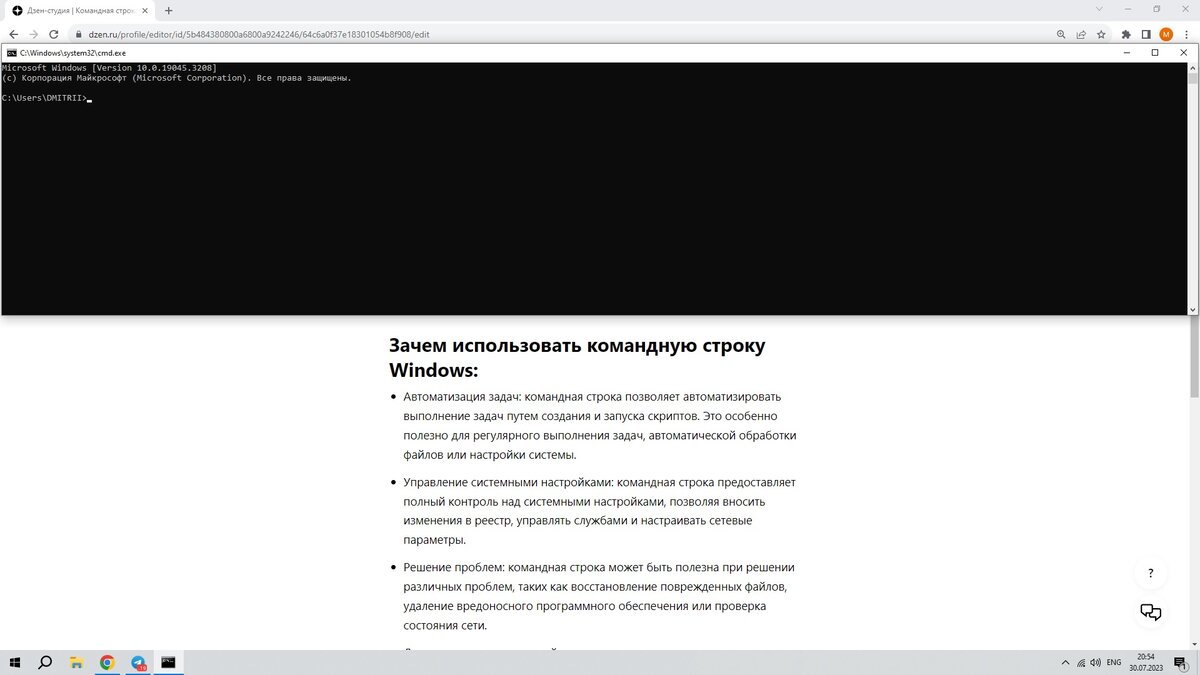The image size is (1200, 675).
Task: Close the Дзен-студия tab
Action: 146,10
